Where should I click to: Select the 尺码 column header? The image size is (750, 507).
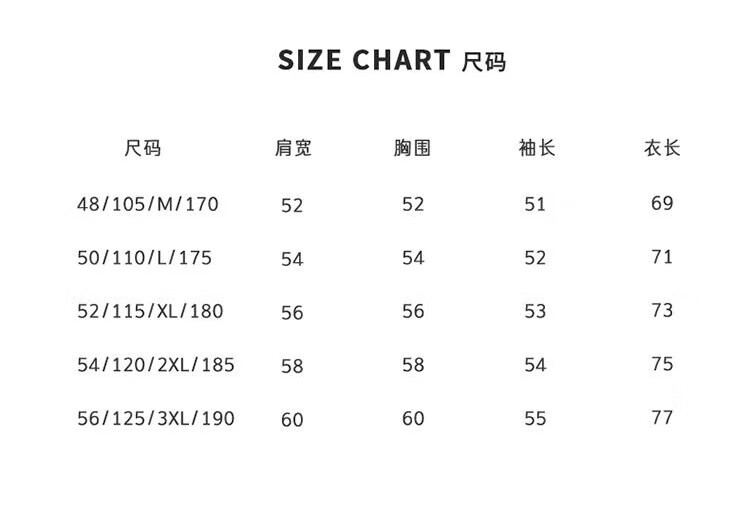click(143, 148)
